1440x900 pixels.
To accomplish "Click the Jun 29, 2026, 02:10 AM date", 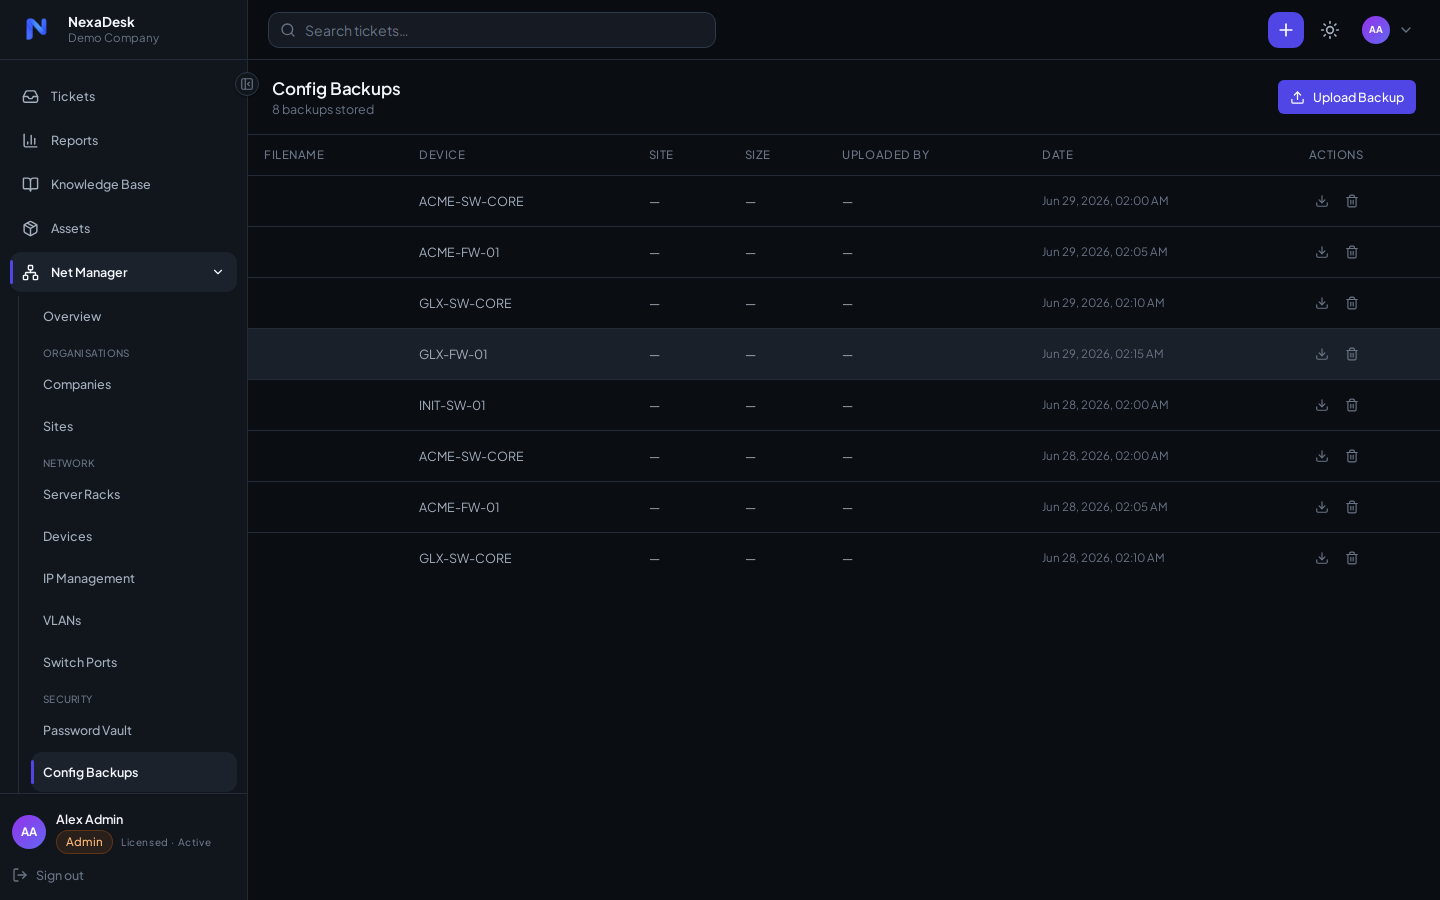I will pos(1103,303).
